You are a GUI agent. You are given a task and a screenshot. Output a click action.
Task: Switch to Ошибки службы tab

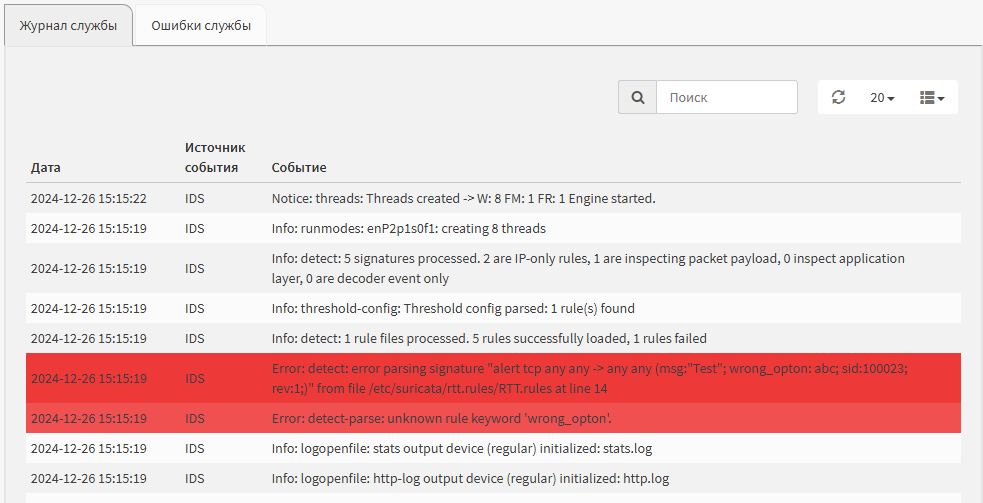[201, 26]
